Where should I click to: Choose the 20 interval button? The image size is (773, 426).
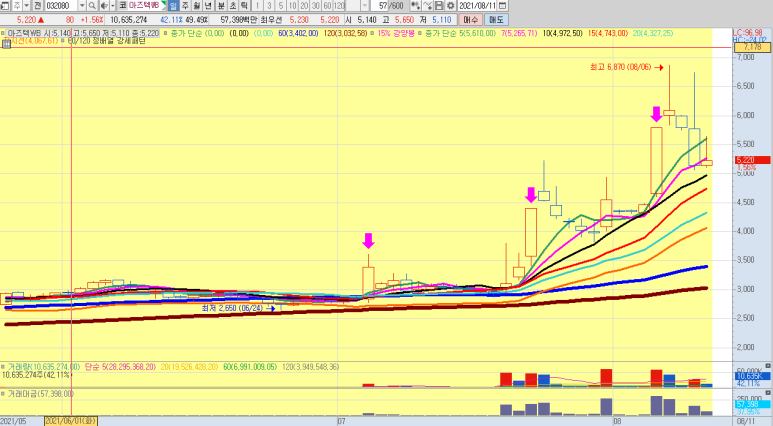(x=304, y=6)
